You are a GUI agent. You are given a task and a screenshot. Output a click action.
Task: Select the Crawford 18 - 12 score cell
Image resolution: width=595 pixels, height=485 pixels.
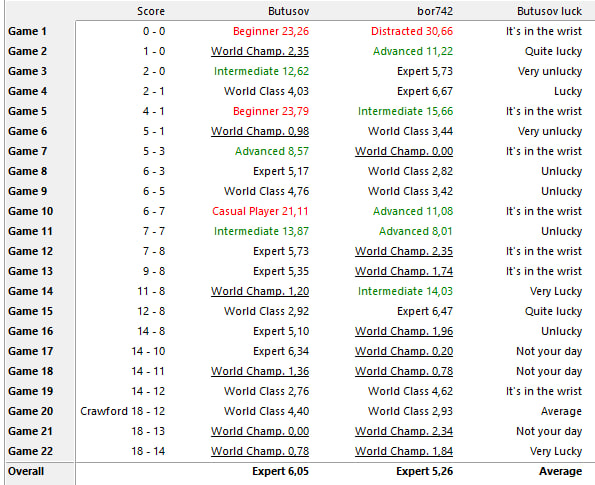123,411
